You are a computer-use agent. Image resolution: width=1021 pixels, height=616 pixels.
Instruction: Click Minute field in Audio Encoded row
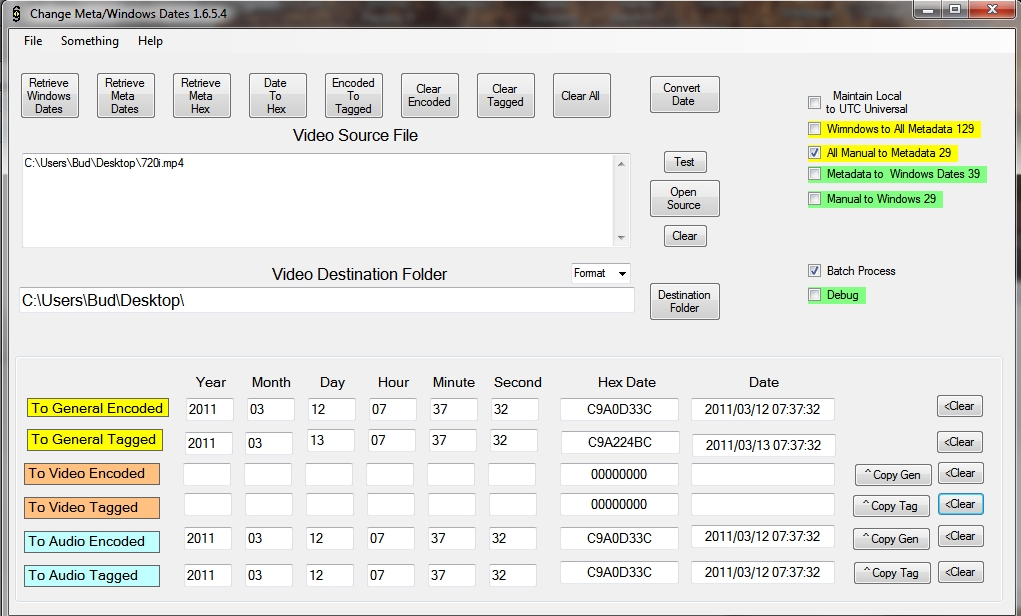(452, 538)
